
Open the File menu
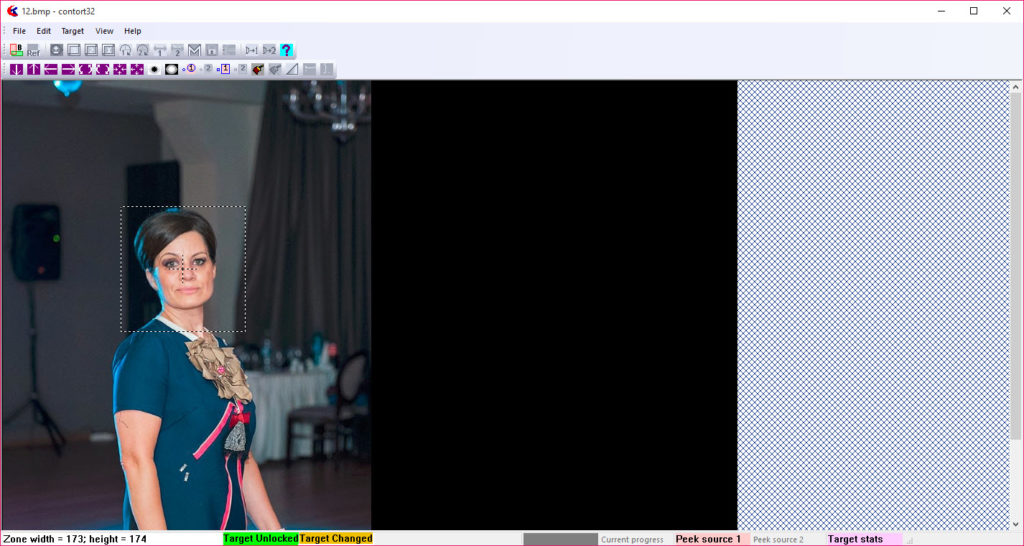click(x=19, y=31)
